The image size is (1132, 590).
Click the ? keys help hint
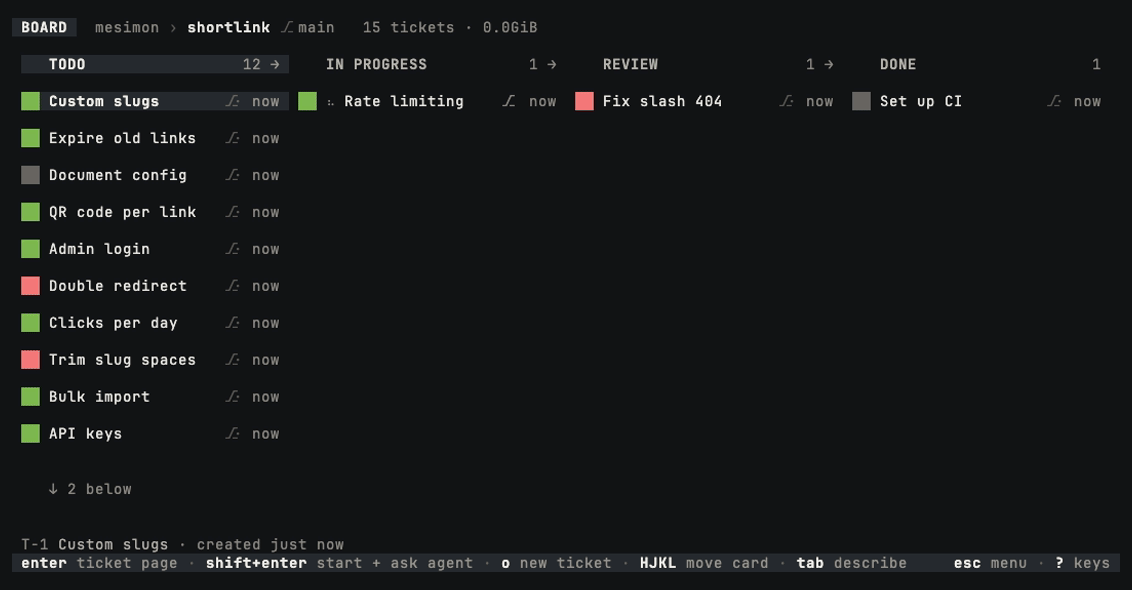1083,563
